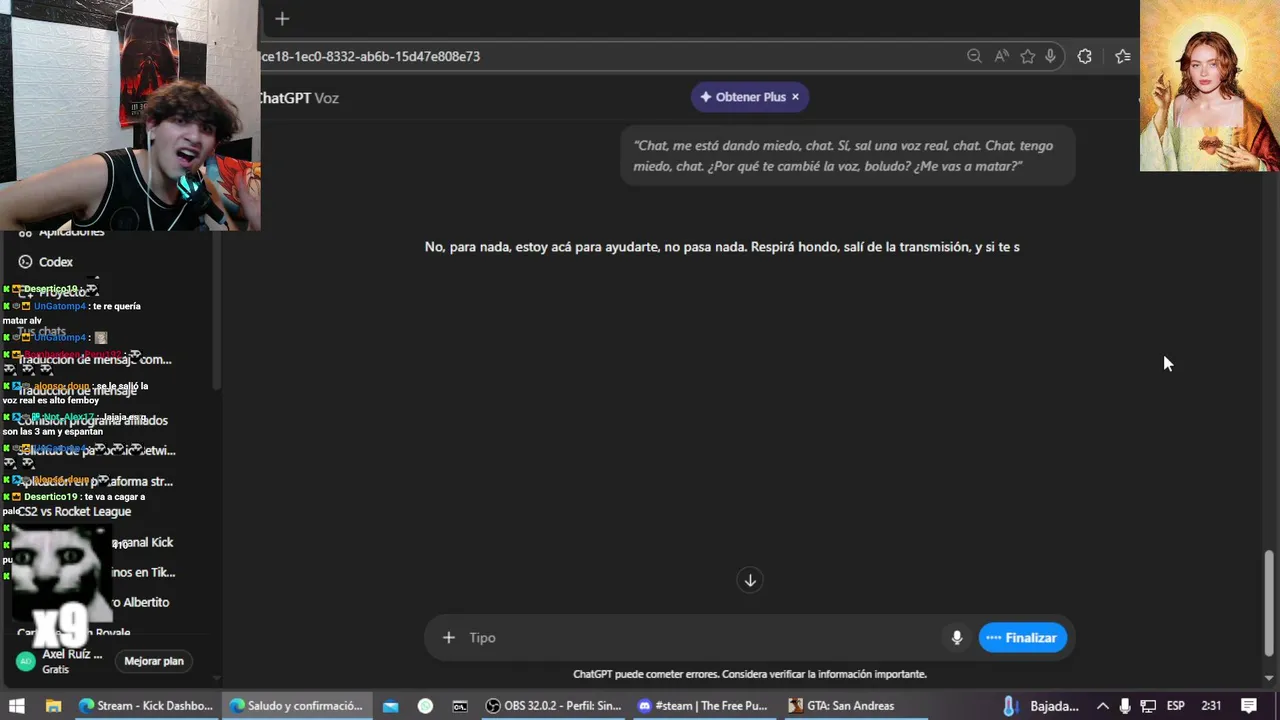Open the CS2 vs Rocket League chat
This screenshot has width=1280, height=720.
[x=74, y=511]
